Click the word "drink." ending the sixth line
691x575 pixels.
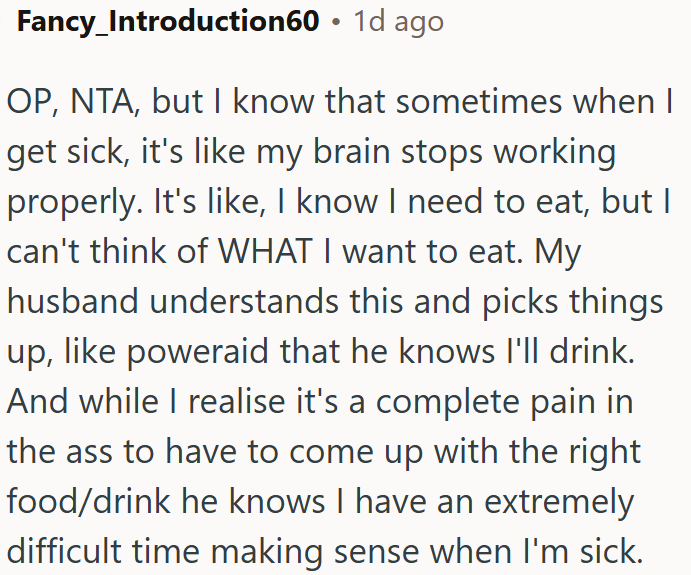click(592, 351)
